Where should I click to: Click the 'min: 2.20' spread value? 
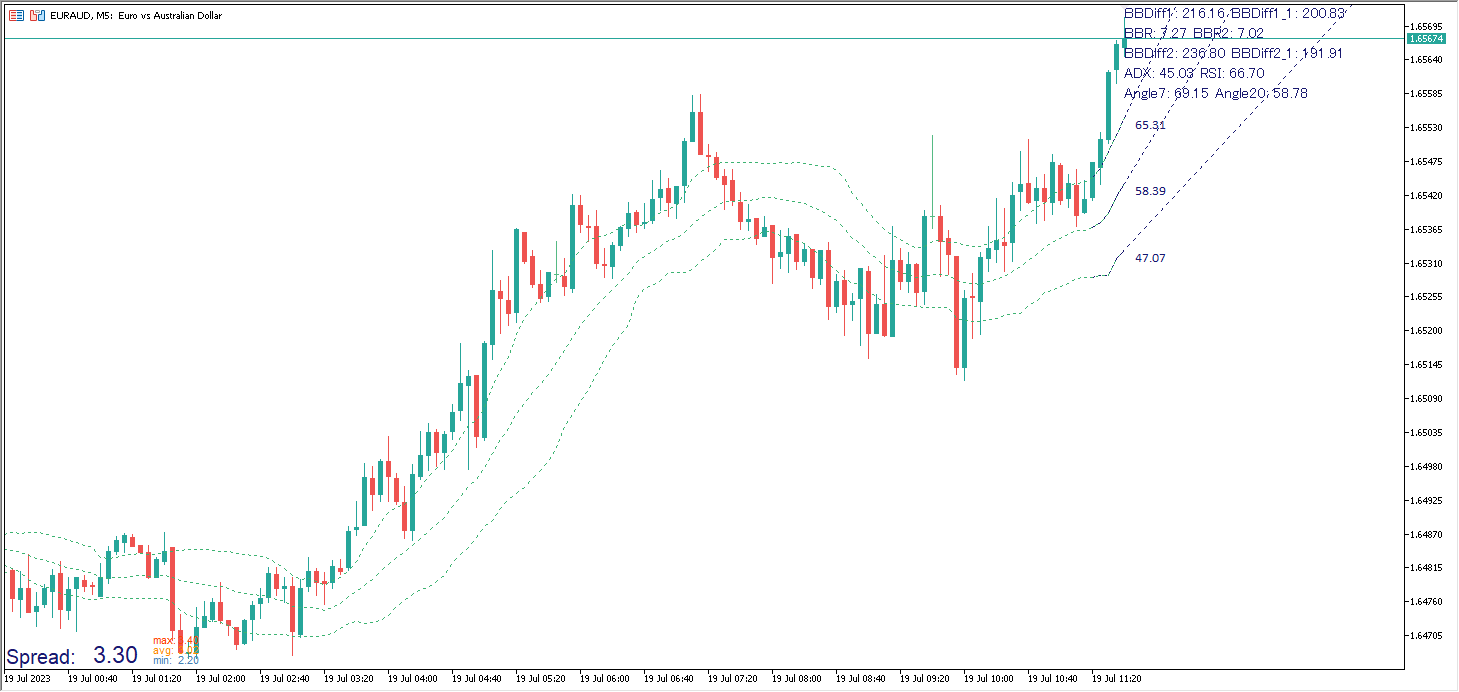[176, 660]
